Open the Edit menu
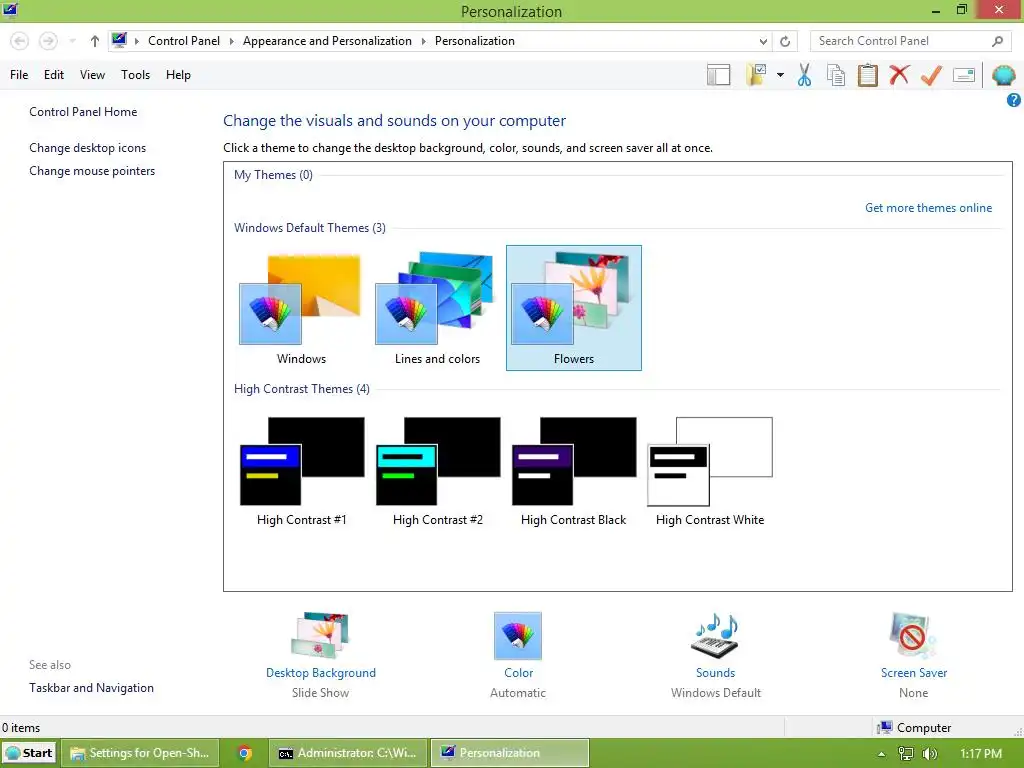The height and width of the screenshot is (768, 1024). pyautogui.click(x=54, y=74)
